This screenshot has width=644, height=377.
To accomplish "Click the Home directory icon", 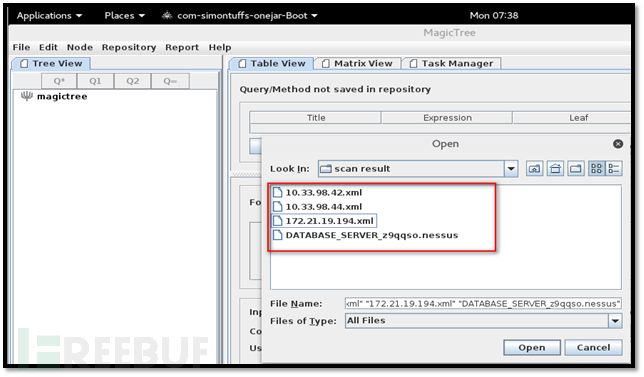I will point(555,168).
